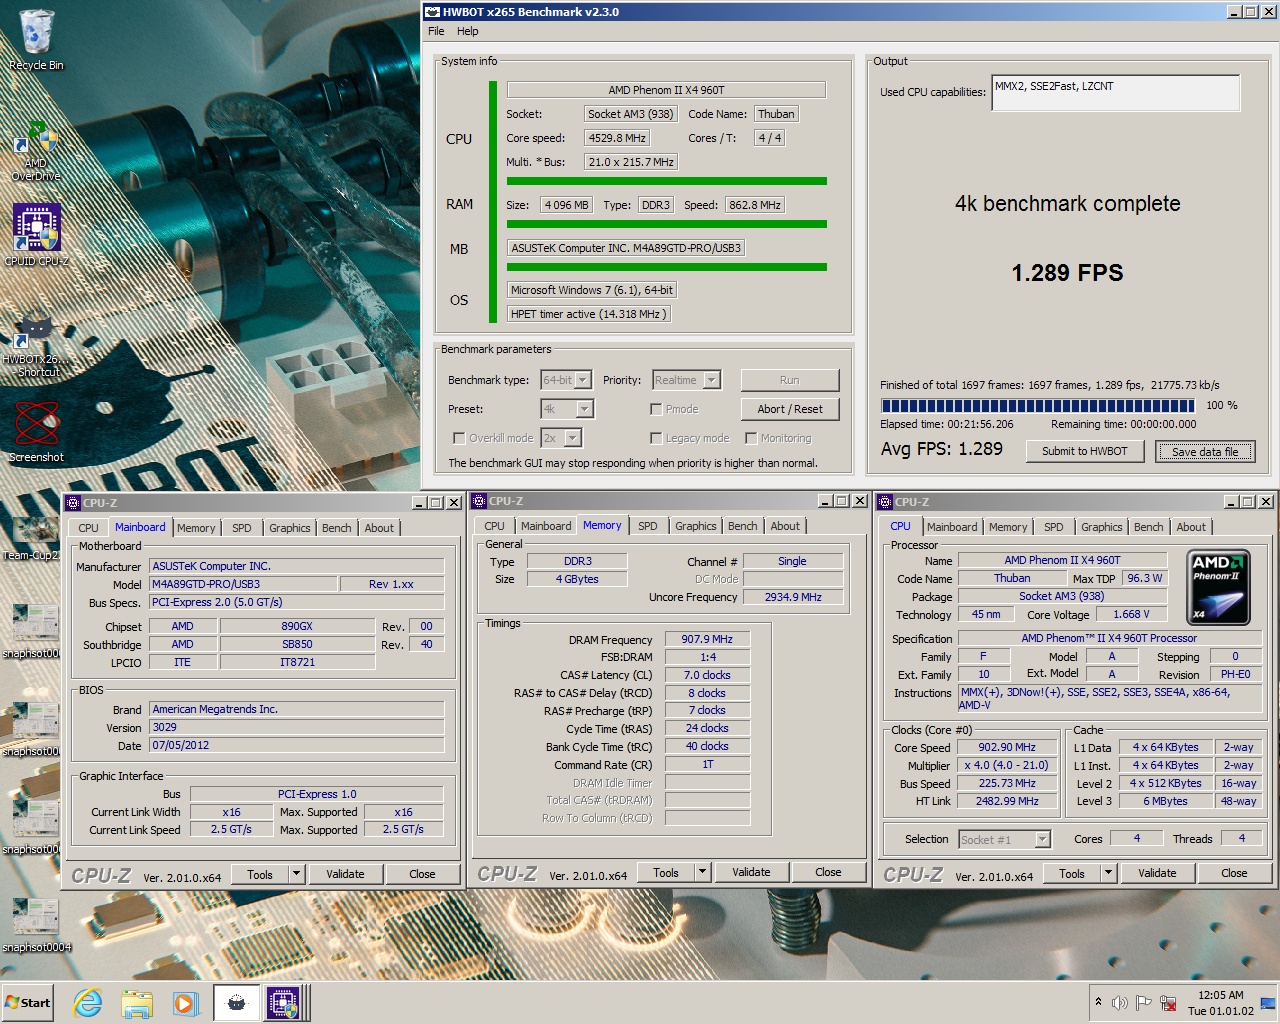
Task: Show hidden tray icons arrow
Action: [x=1099, y=1002]
